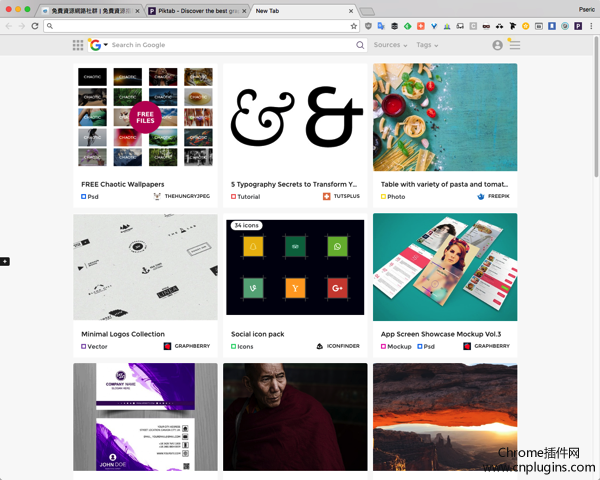
Task: Click the yellow star circle extension icon
Action: click(525, 26)
